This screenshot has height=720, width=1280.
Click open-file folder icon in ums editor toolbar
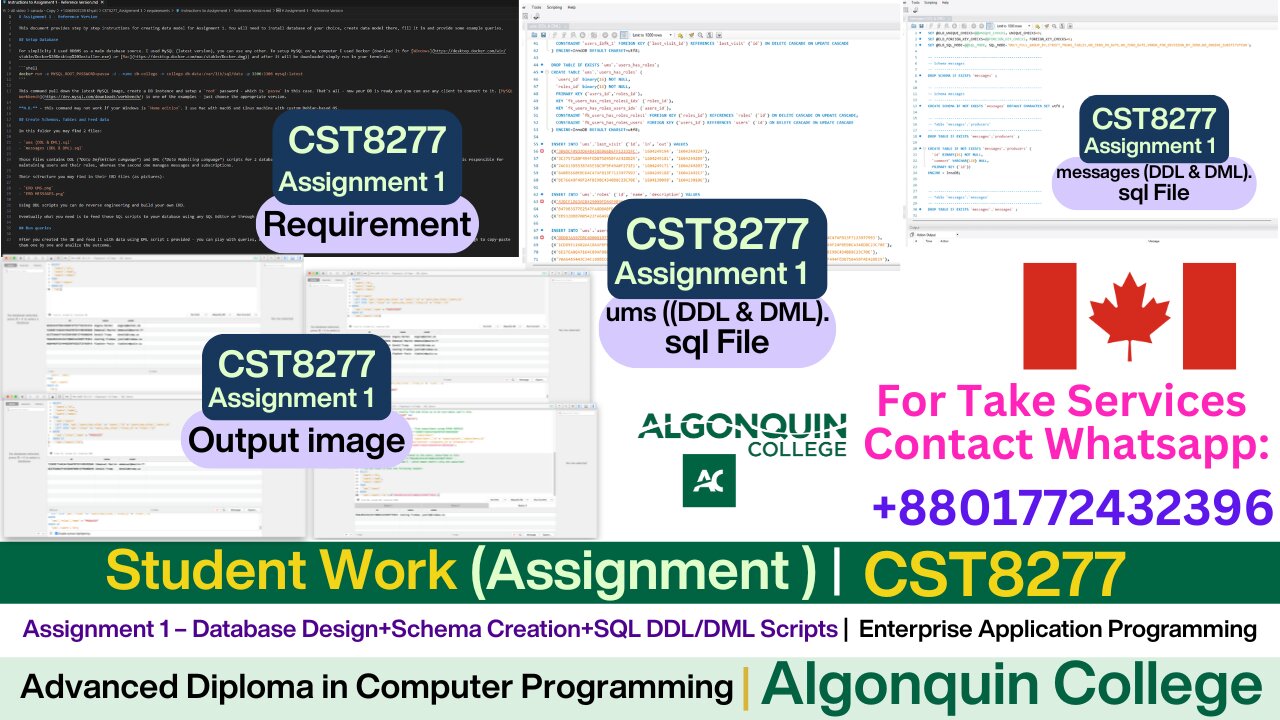534,35
